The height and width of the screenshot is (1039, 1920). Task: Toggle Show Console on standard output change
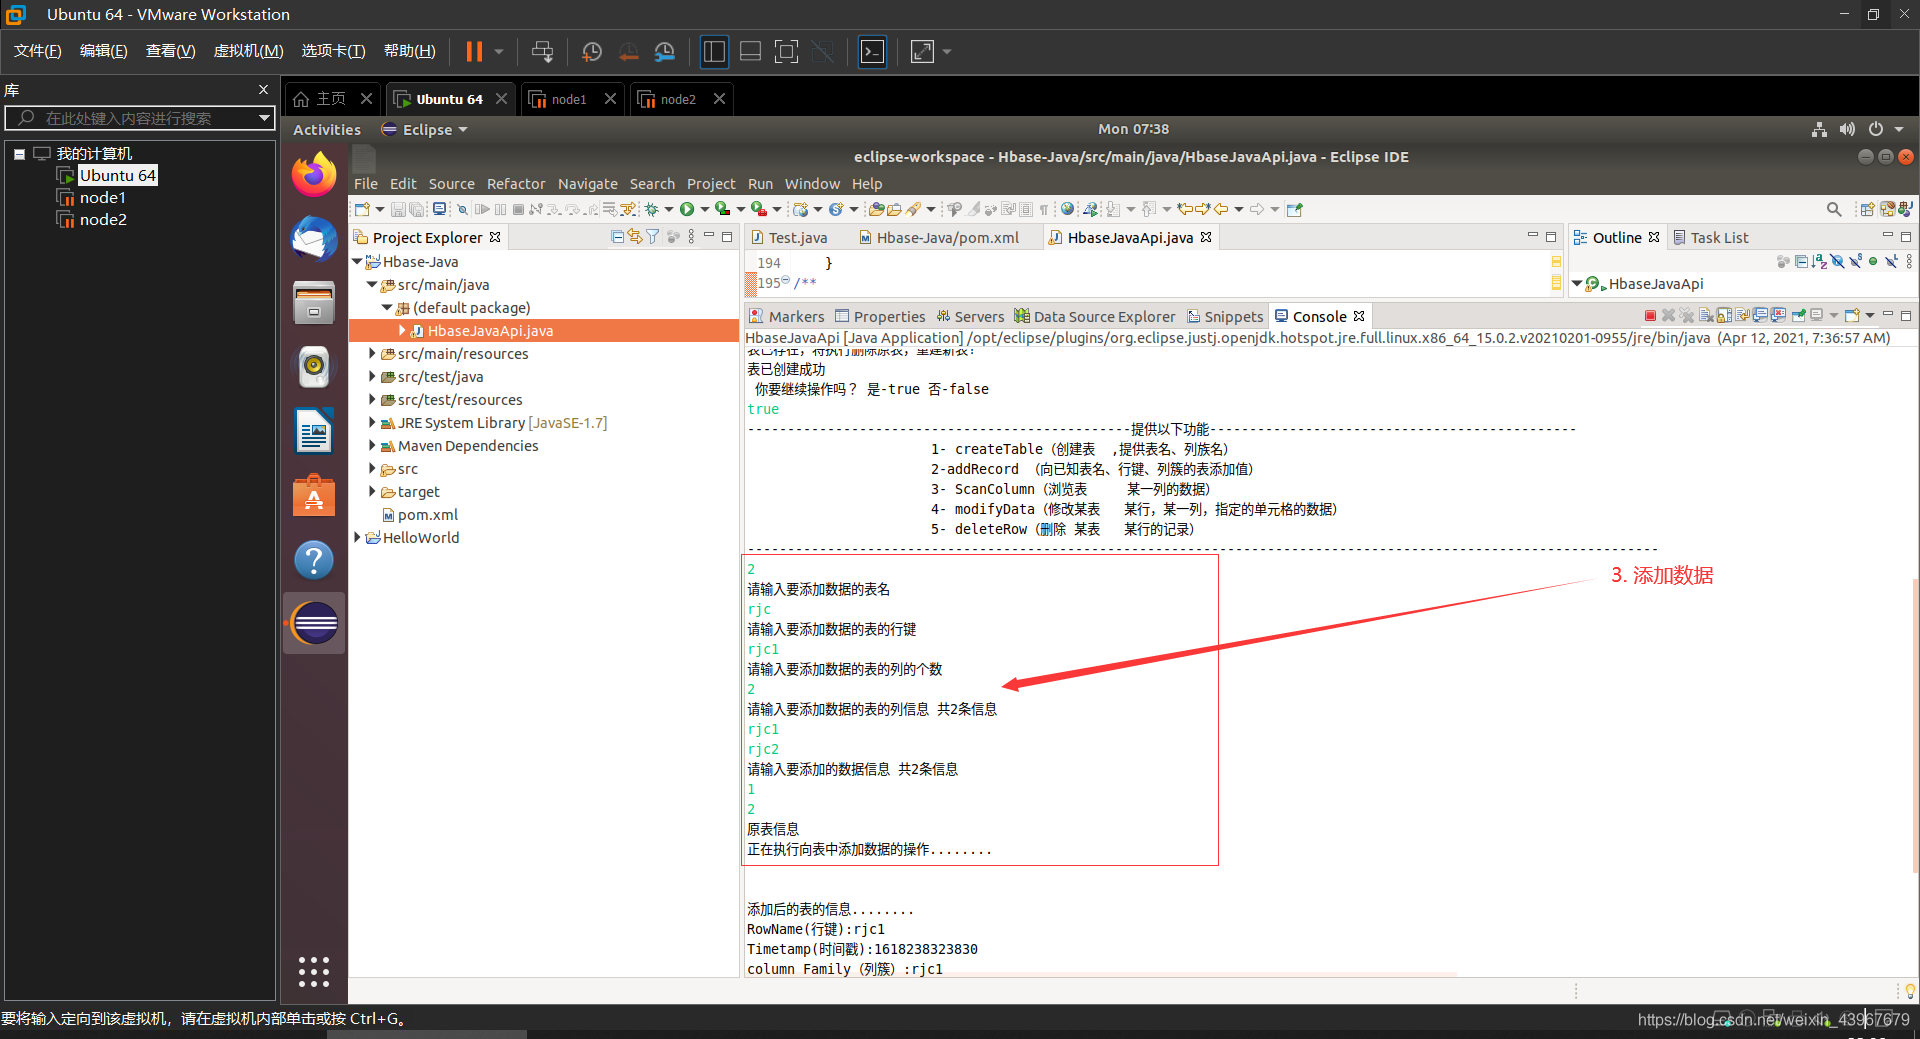(1760, 316)
